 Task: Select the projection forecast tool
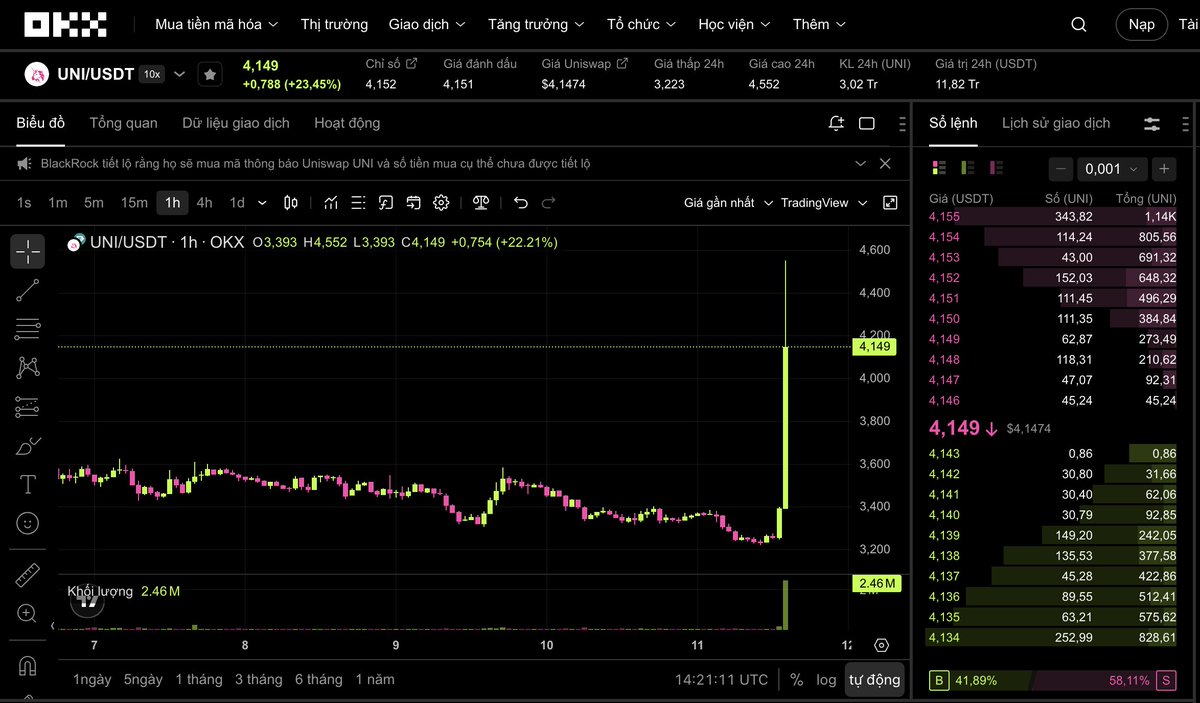click(28, 407)
